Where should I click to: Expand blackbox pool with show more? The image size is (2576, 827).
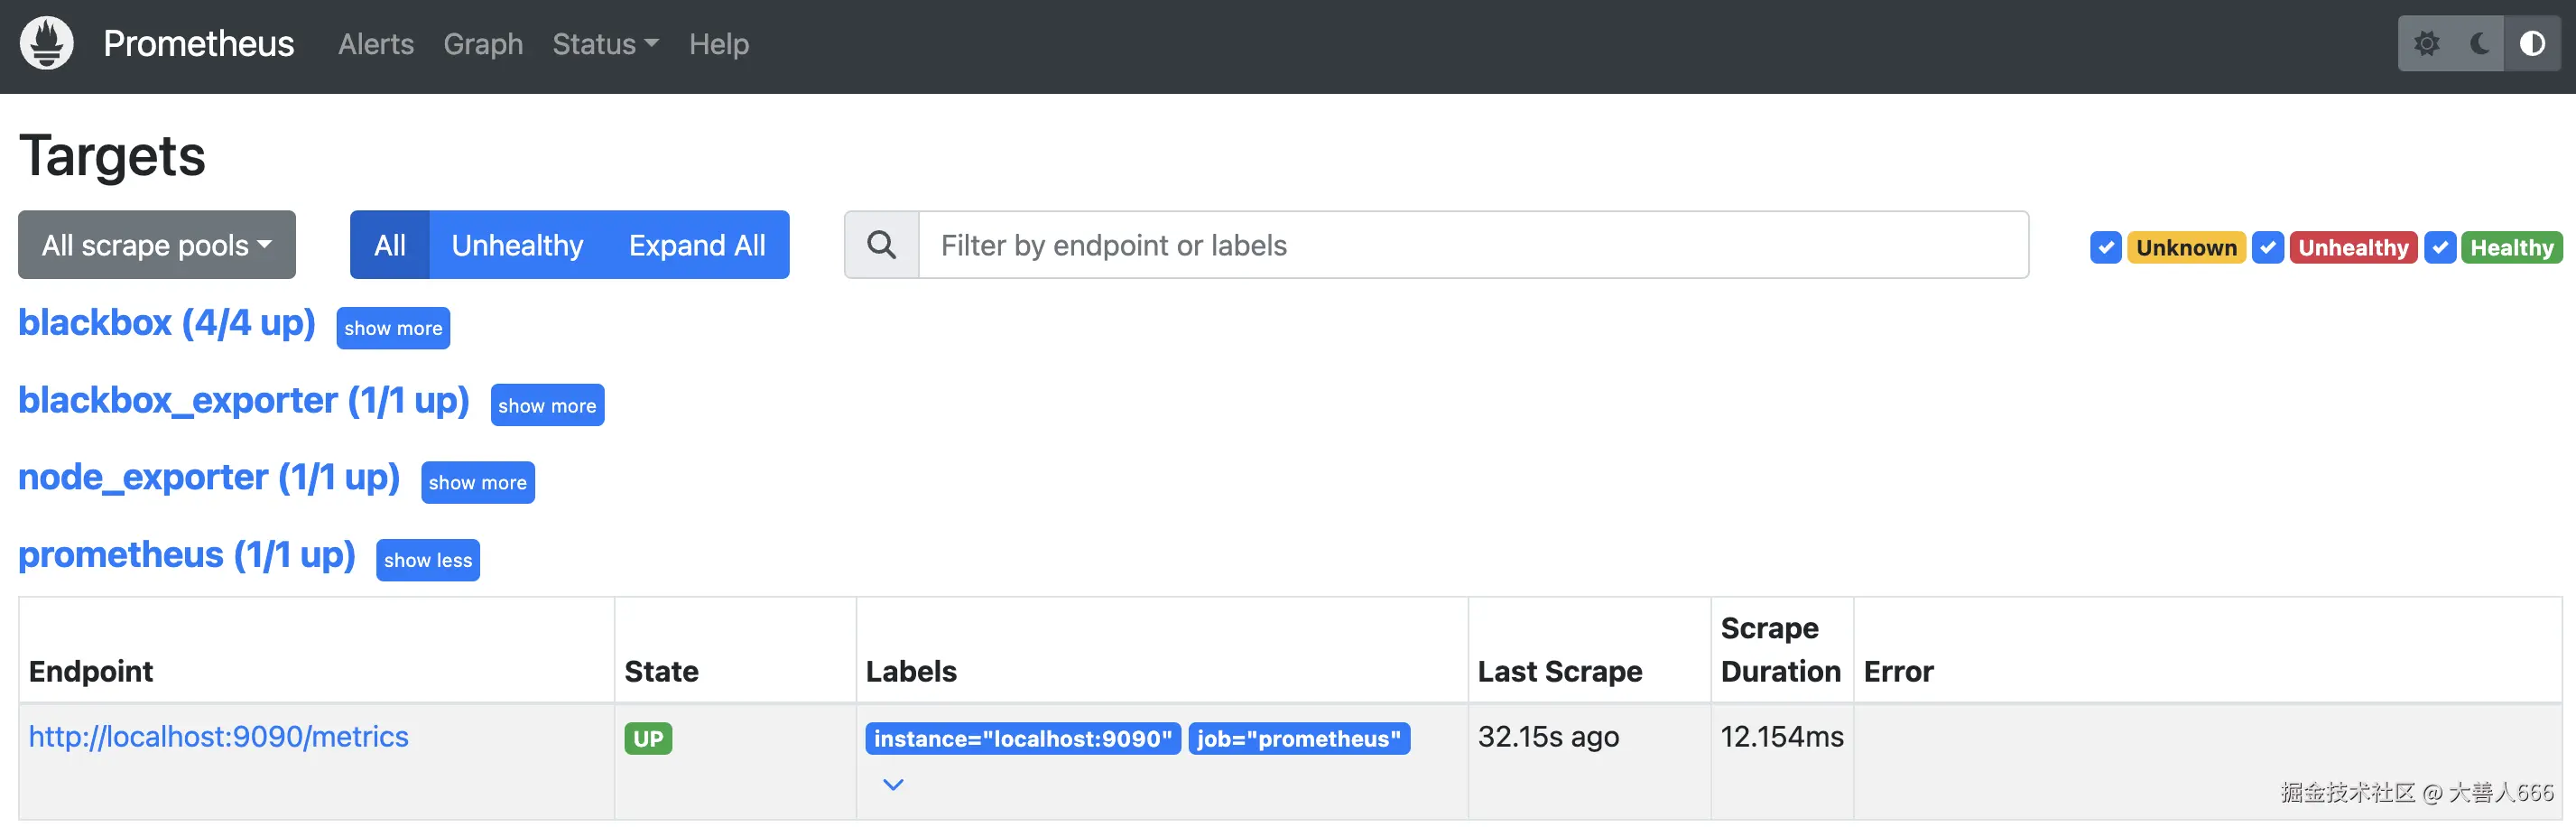(x=393, y=328)
